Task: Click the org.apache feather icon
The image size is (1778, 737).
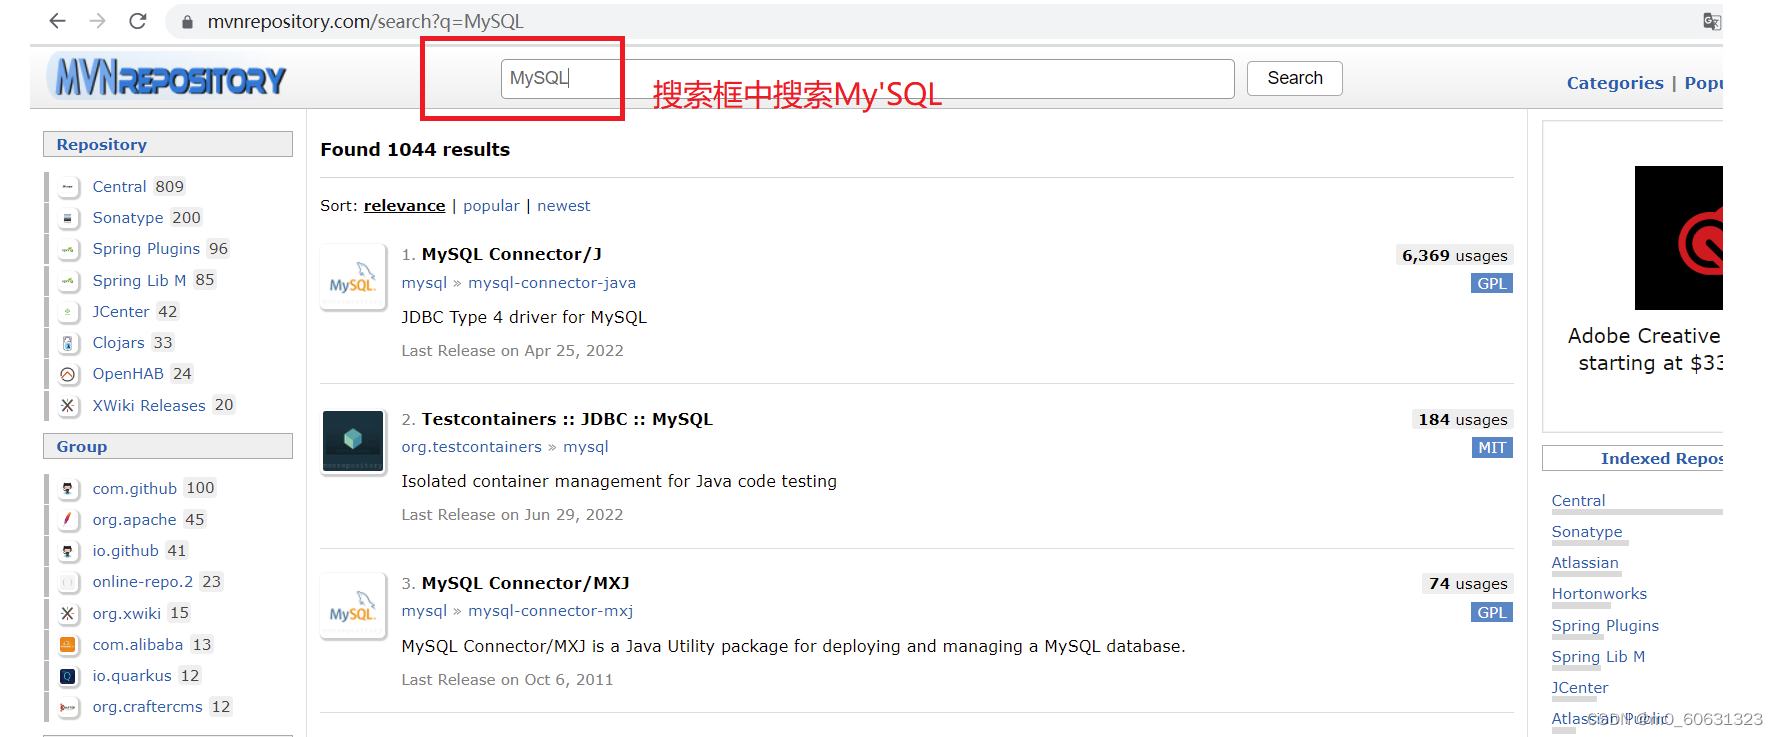Action: tap(68, 520)
